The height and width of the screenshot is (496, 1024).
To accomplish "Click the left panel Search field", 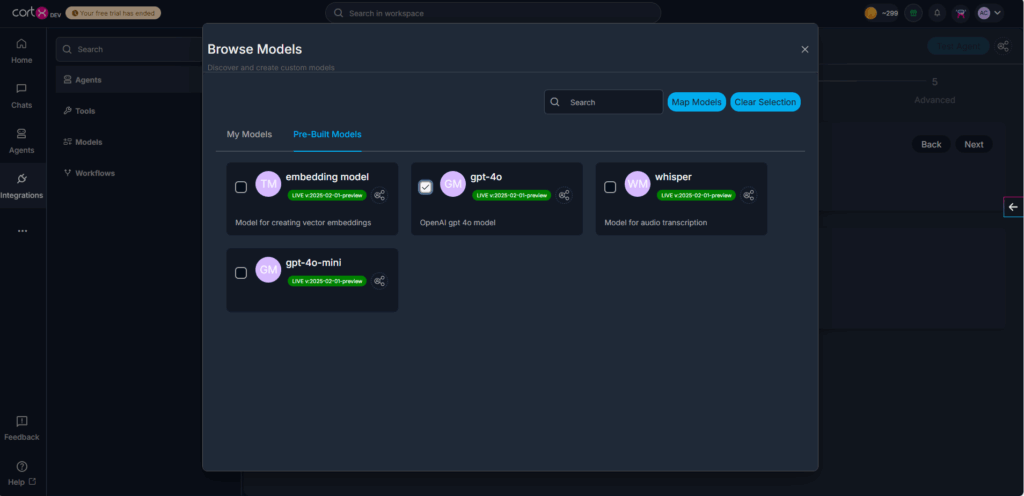I will pos(129,49).
